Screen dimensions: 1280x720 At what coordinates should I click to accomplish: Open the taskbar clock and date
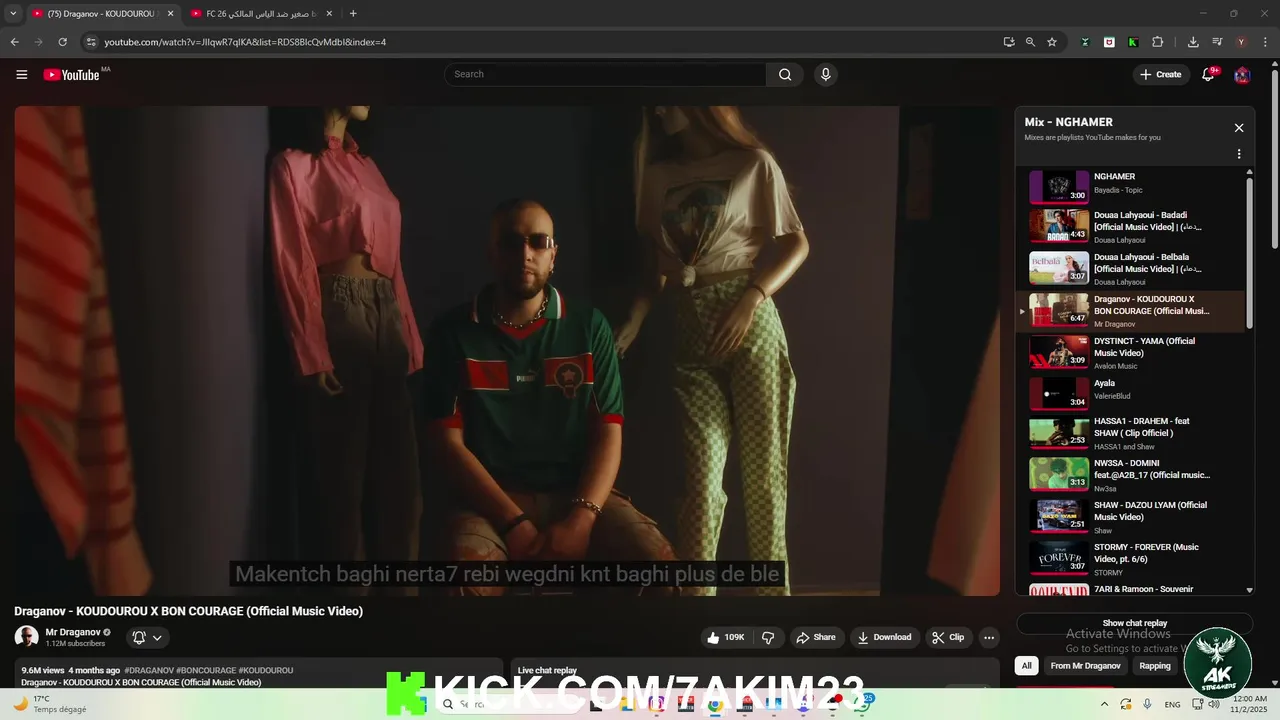pos(1250,704)
